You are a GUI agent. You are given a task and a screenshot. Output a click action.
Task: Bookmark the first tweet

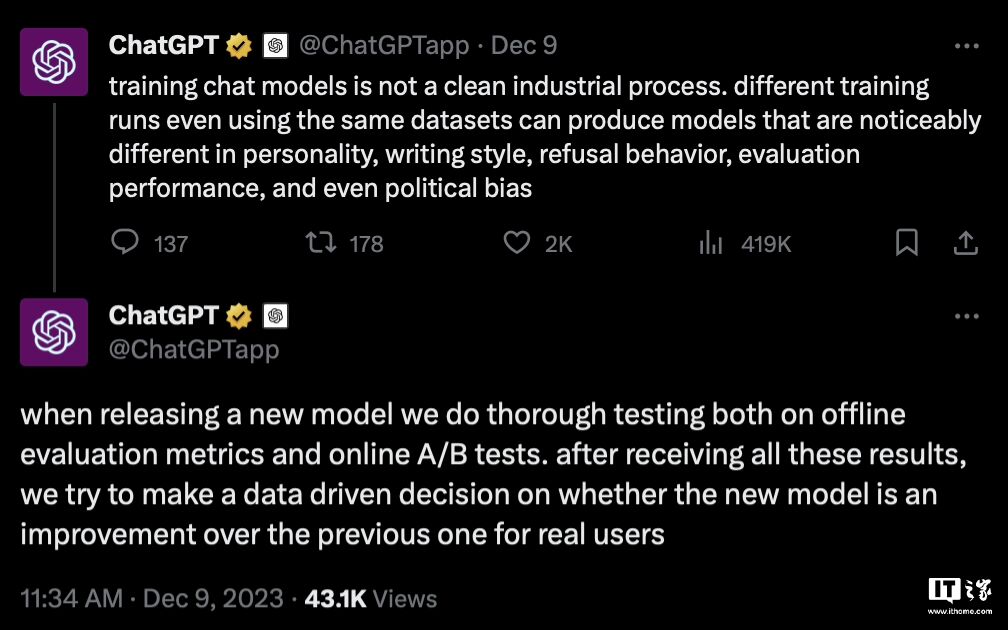click(907, 243)
